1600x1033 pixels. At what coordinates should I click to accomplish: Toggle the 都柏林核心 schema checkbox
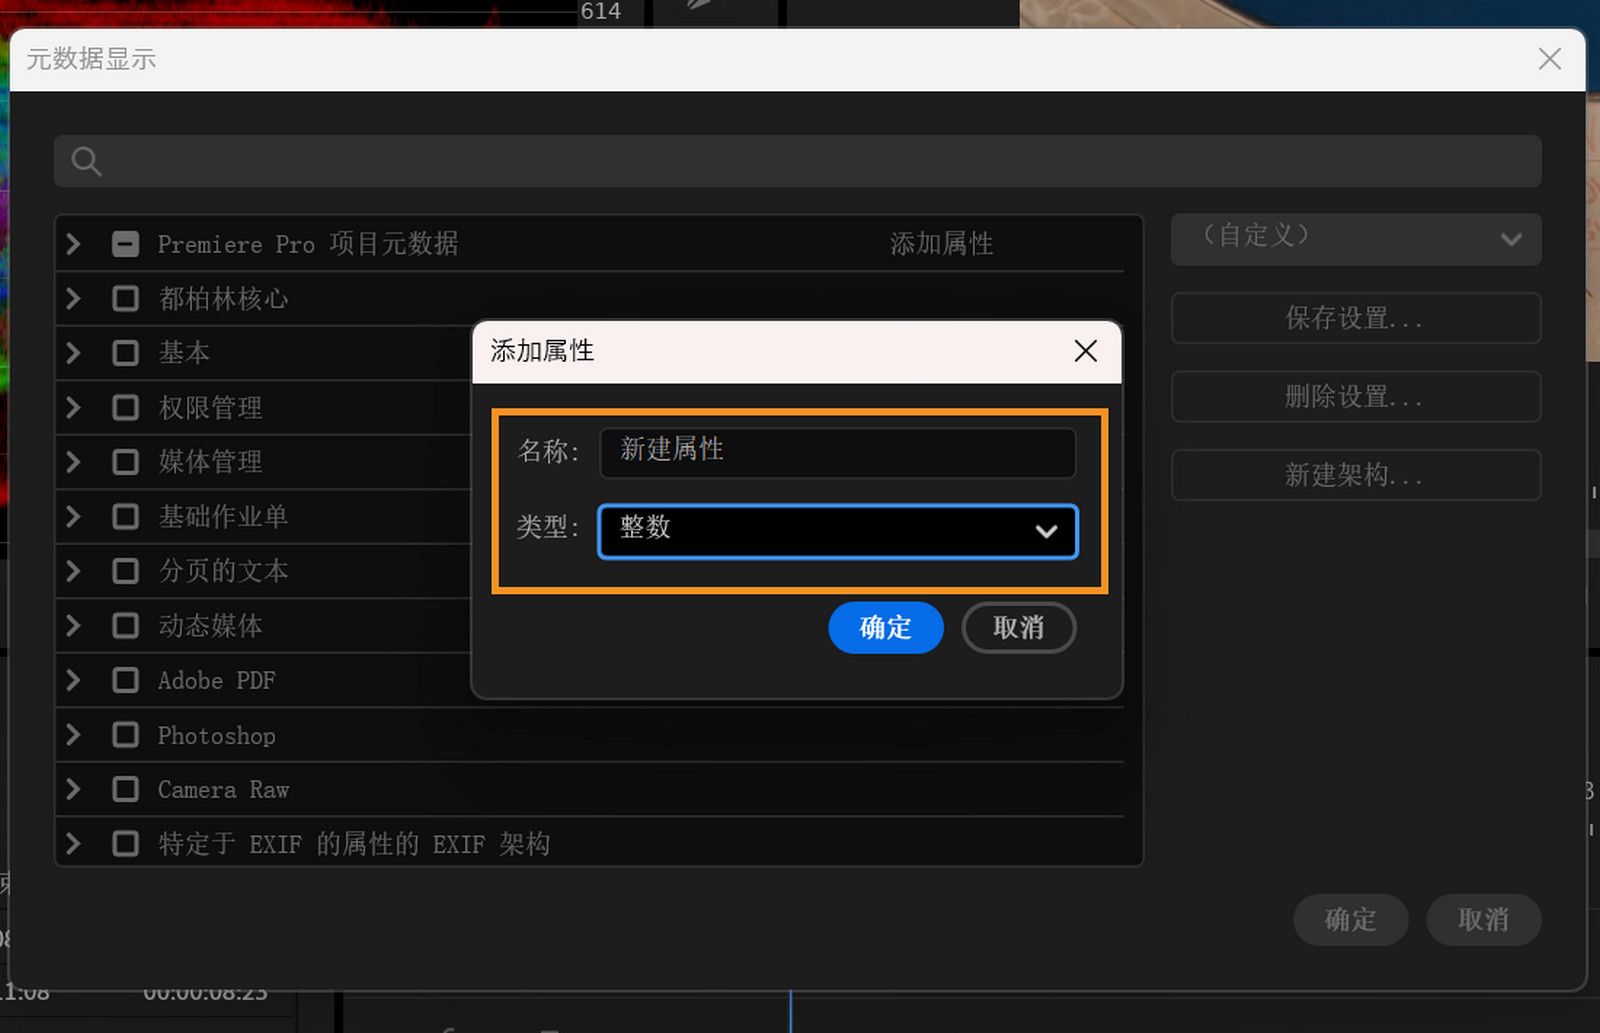pos(125,298)
